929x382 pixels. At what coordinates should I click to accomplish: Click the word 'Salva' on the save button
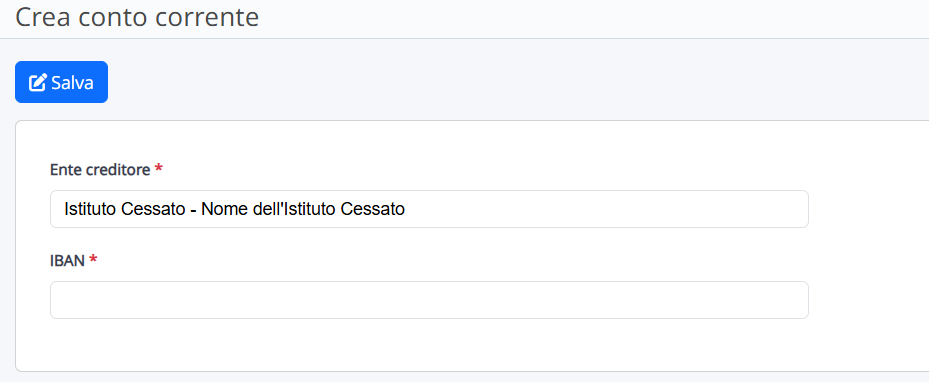(x=72, y=82)
